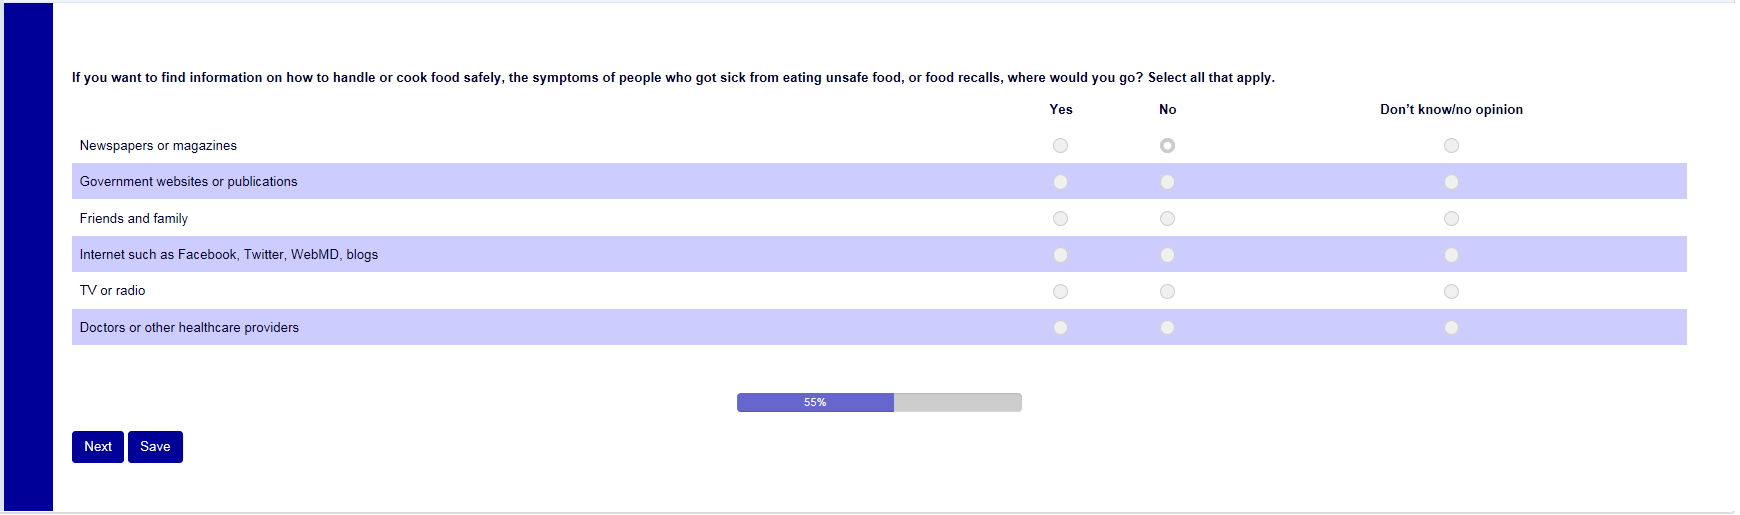1740x515 pixels.
Task: Select Yes for Friends and family
Action: [1060, 219]
